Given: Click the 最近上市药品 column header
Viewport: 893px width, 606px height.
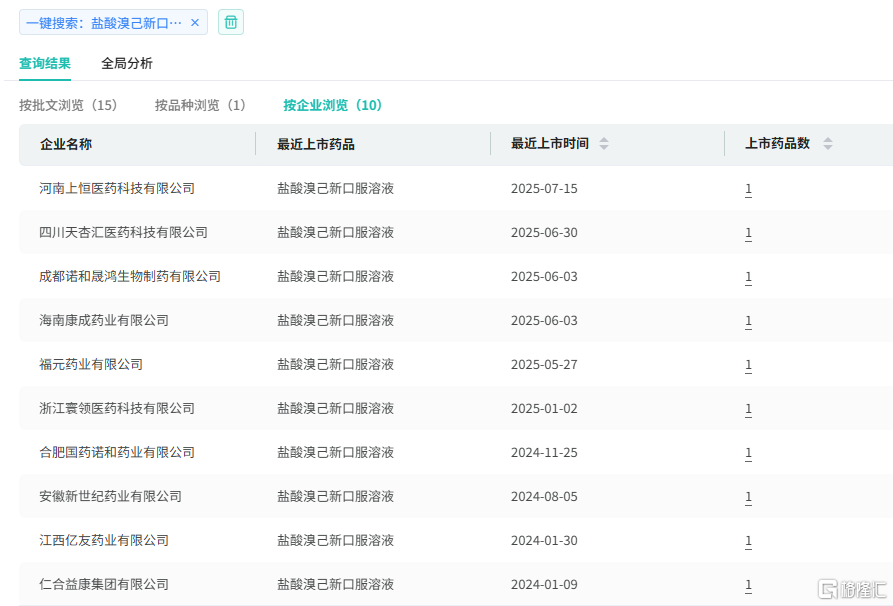Looking at the screenshot, I should [316, 144].
